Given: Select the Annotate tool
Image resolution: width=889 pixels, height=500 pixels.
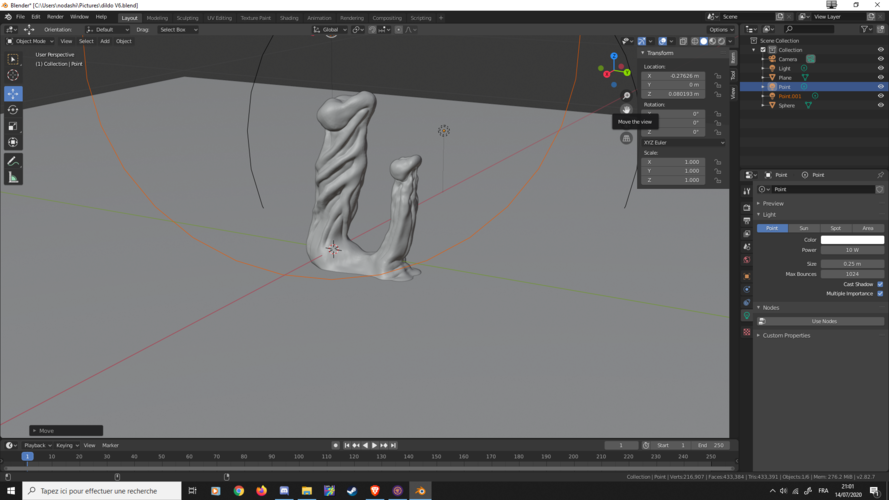Looking at the screenshot, I should [13, 162].
